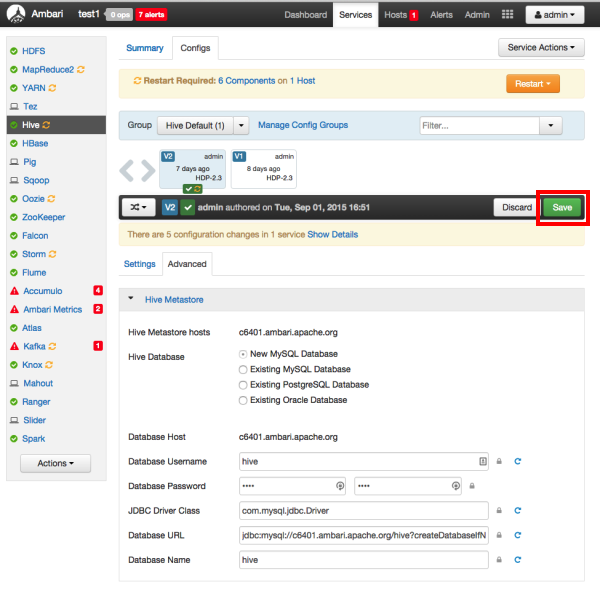The height and width of the screenshot is (590, 600).
Task: Click lock icon beside JDBC Driver Class
Action: point(499,510)
